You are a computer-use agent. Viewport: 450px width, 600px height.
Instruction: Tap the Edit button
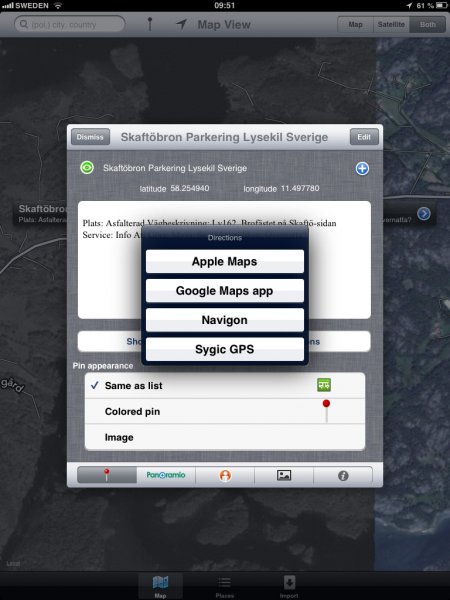[364, 137]
